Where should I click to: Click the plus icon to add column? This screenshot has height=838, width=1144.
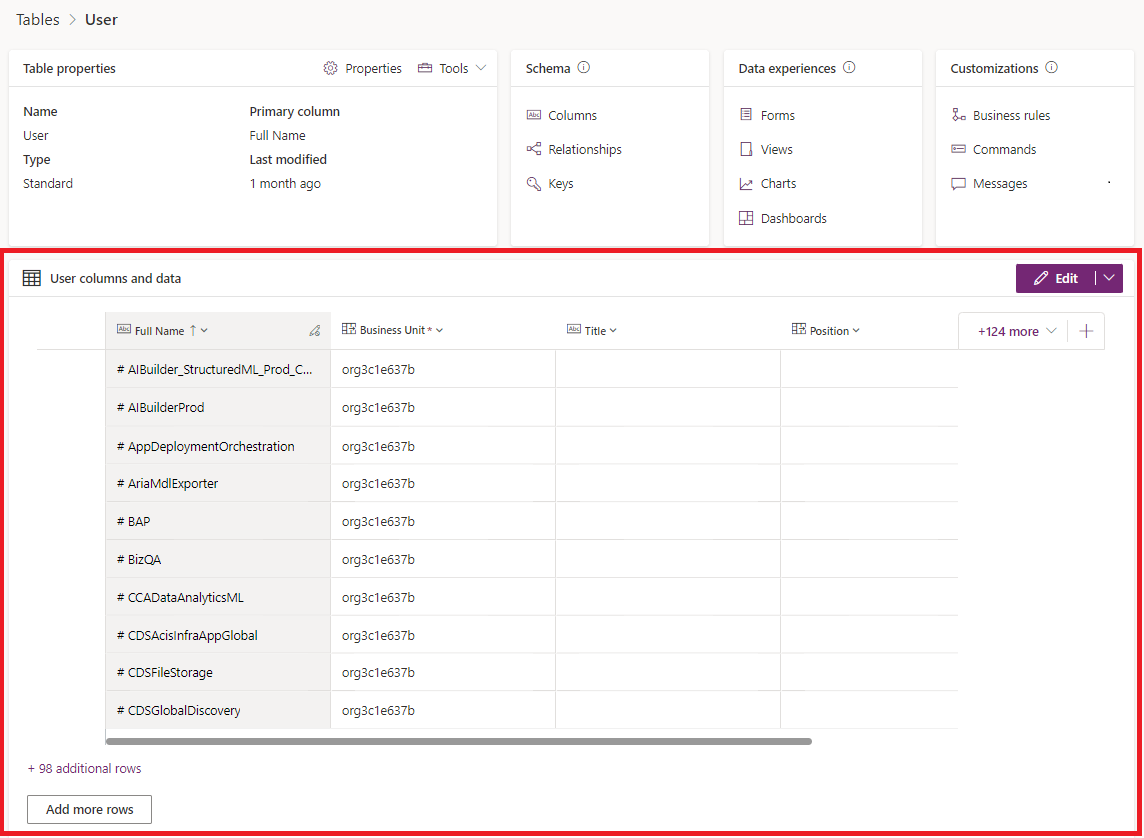(x=1086, y=331)
